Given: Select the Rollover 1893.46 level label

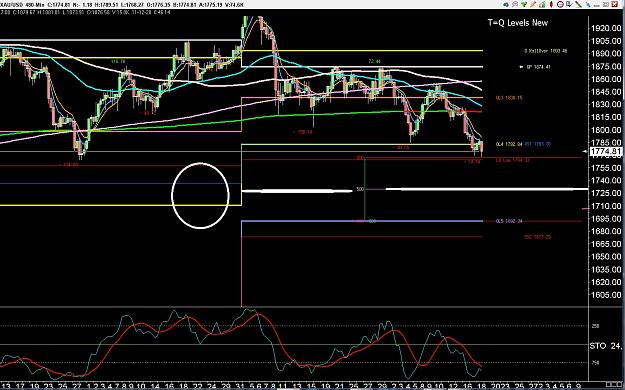Looking at the screenshot, I should coord(546,51).
